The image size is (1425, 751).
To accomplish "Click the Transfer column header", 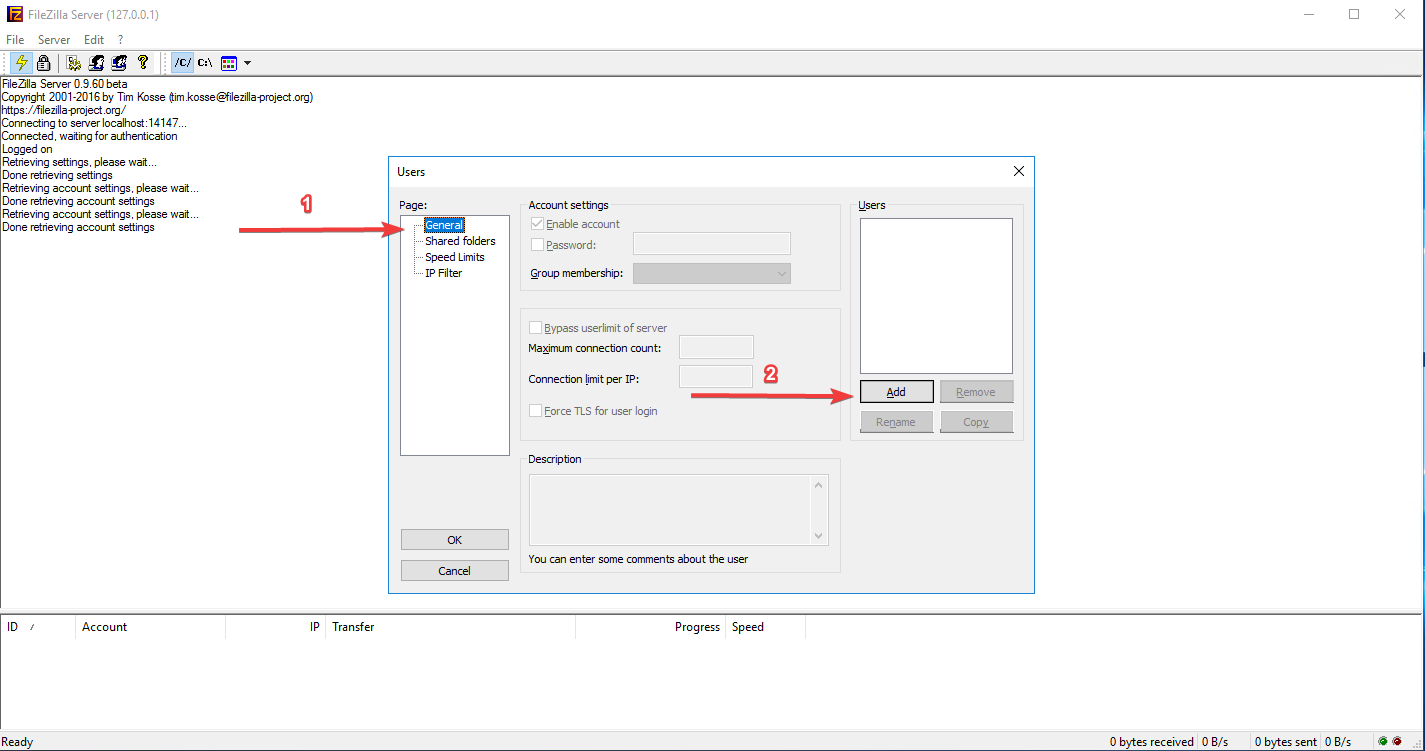I will pyautogui.click(x=451, y=627).
